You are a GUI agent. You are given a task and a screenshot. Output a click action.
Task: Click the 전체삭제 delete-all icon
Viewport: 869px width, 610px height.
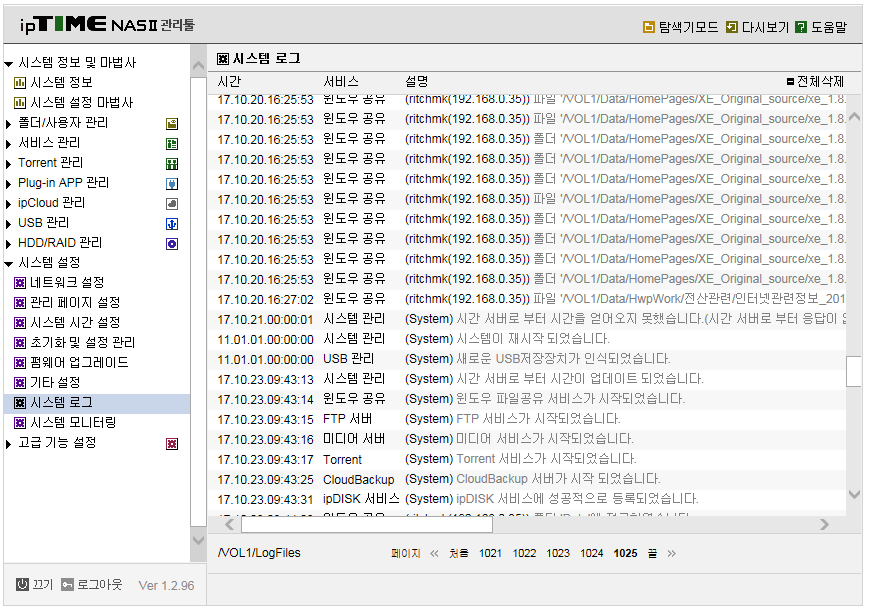[x=790, y=82]
